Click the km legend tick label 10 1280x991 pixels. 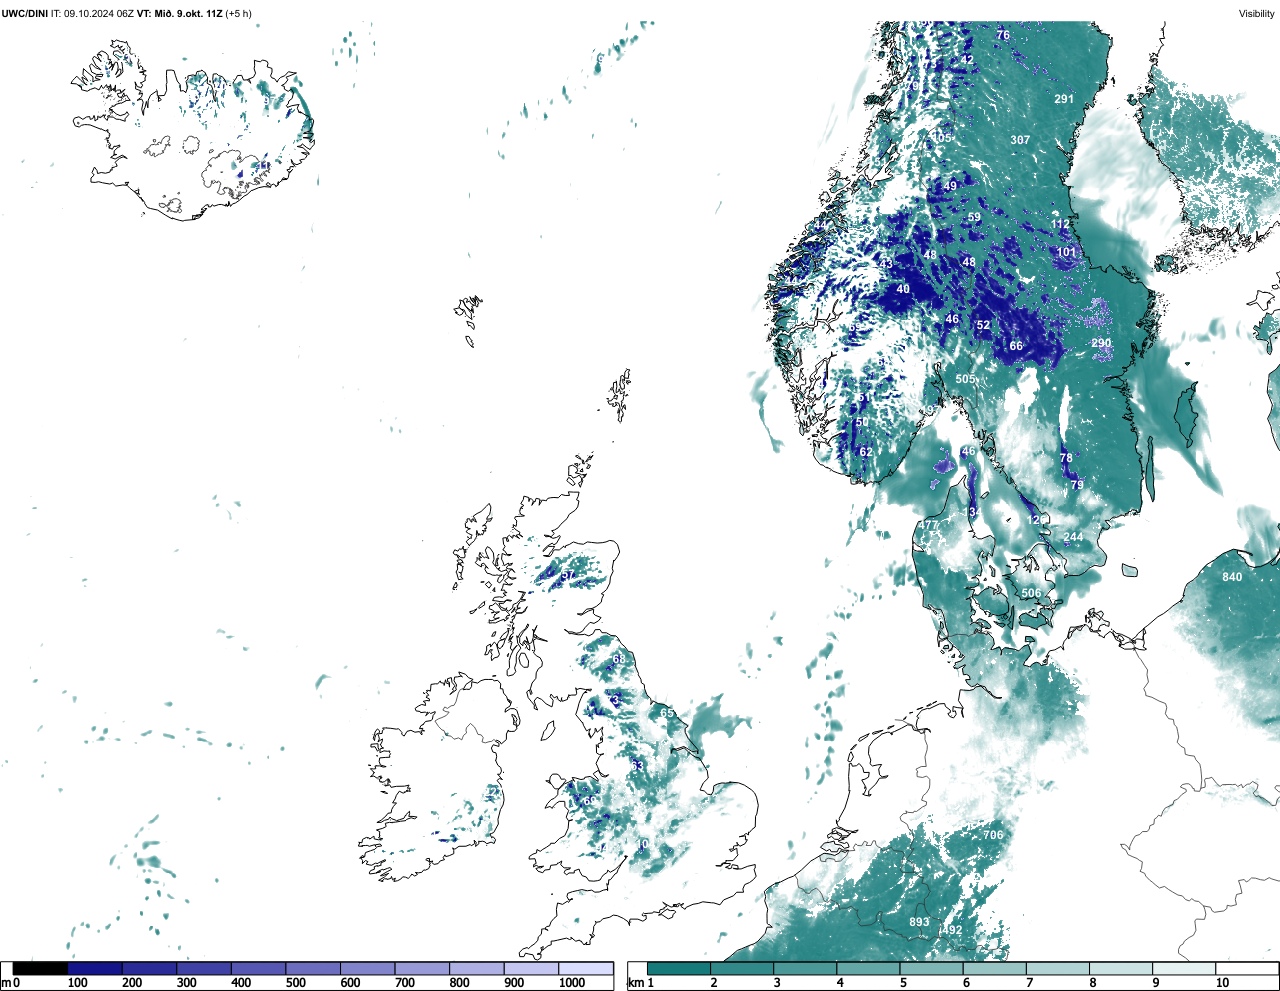(x=1221, y=983)
